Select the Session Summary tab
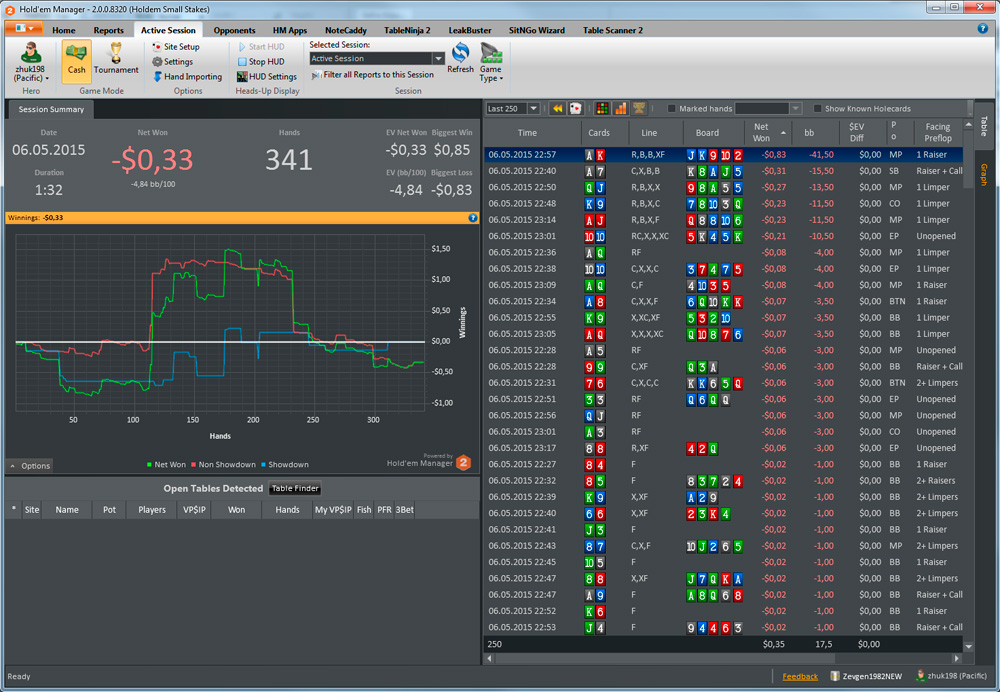Screen dimensions: 1000x692 tap(51, 110)
